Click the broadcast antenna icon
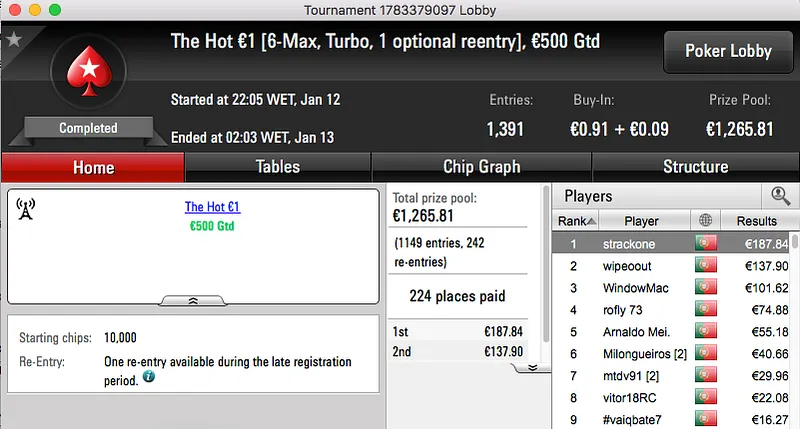The height and width of the screenshot is (429, 800). 26,208
